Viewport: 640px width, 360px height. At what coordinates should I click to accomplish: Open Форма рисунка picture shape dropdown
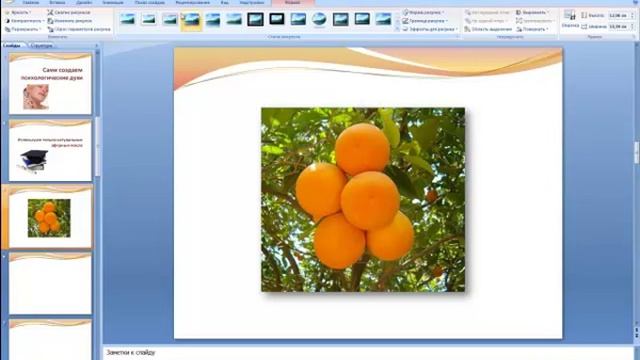click(x=424, y=13)
